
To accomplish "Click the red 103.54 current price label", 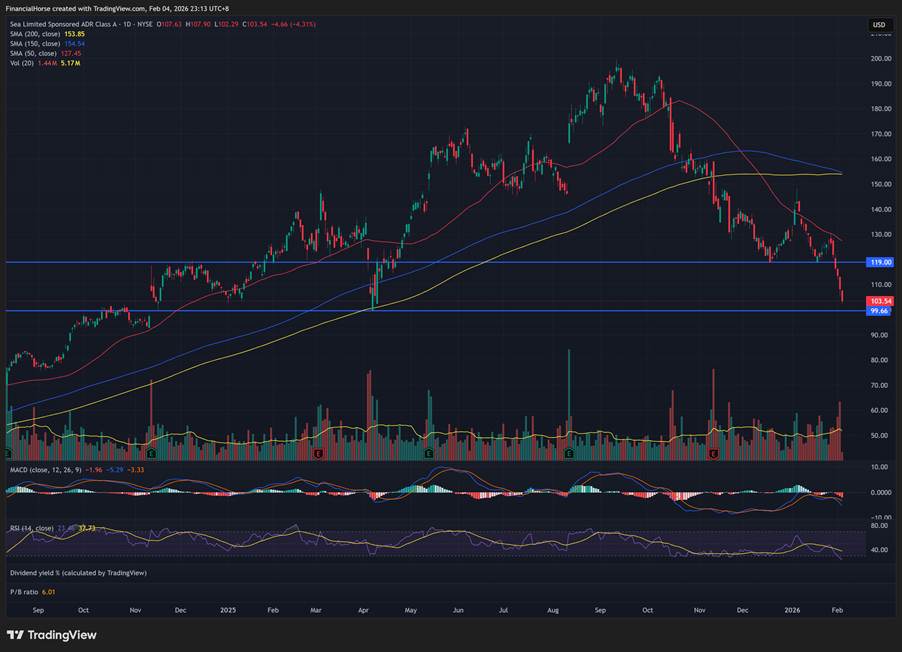I will (879, 300).
